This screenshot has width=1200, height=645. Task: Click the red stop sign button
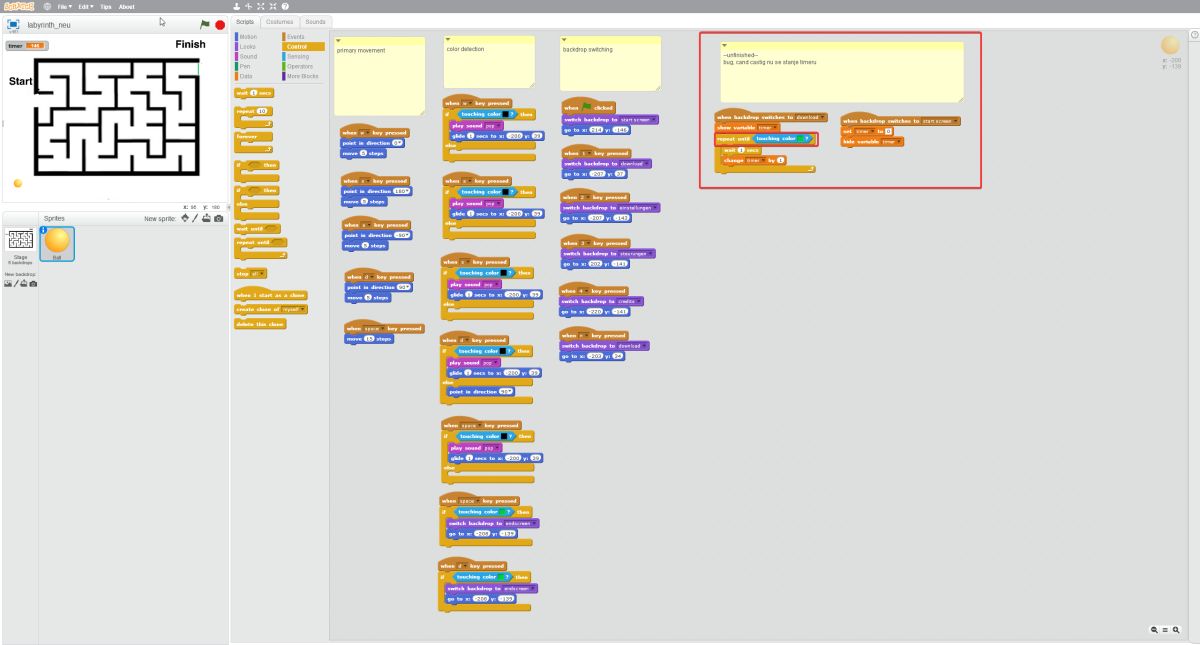pyautogui.click(x=220, y=24)
